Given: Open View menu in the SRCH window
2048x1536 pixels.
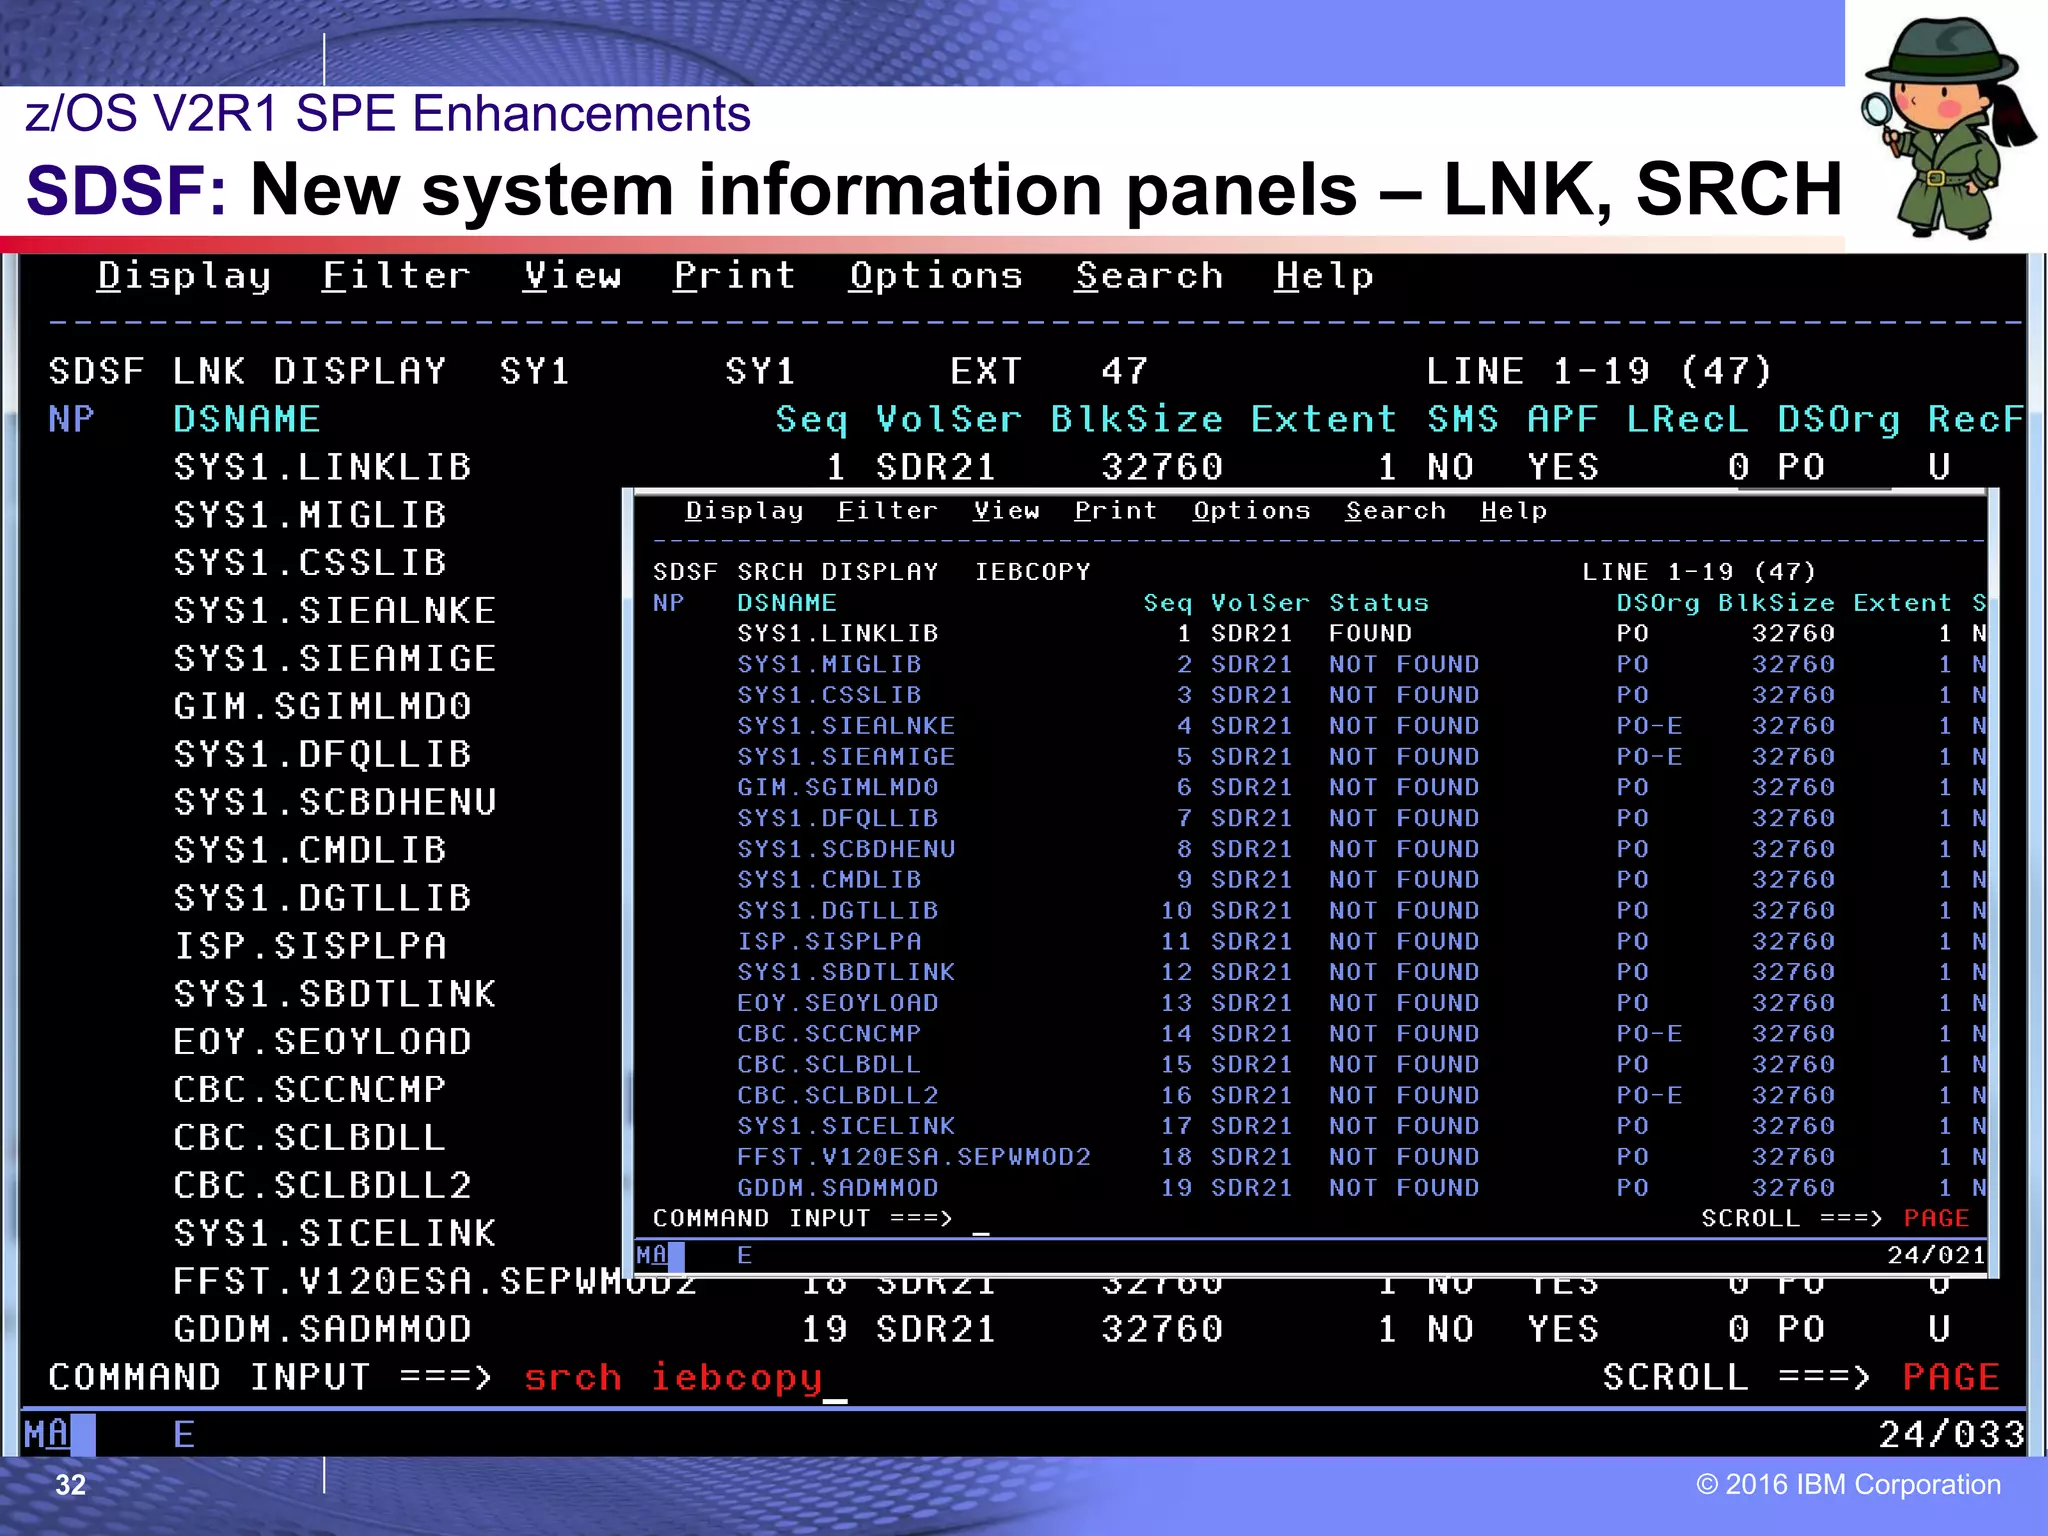Looking at the screenshot, I should 1006,511.
